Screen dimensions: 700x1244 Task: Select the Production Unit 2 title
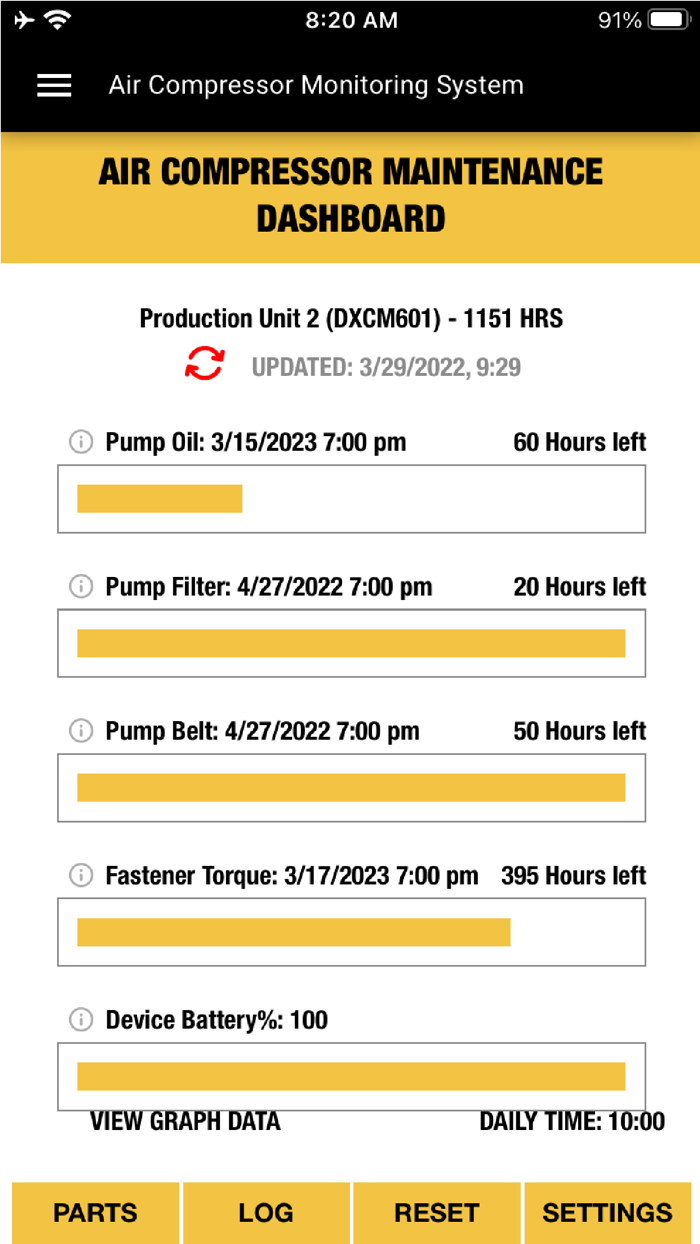click(352, 318)
